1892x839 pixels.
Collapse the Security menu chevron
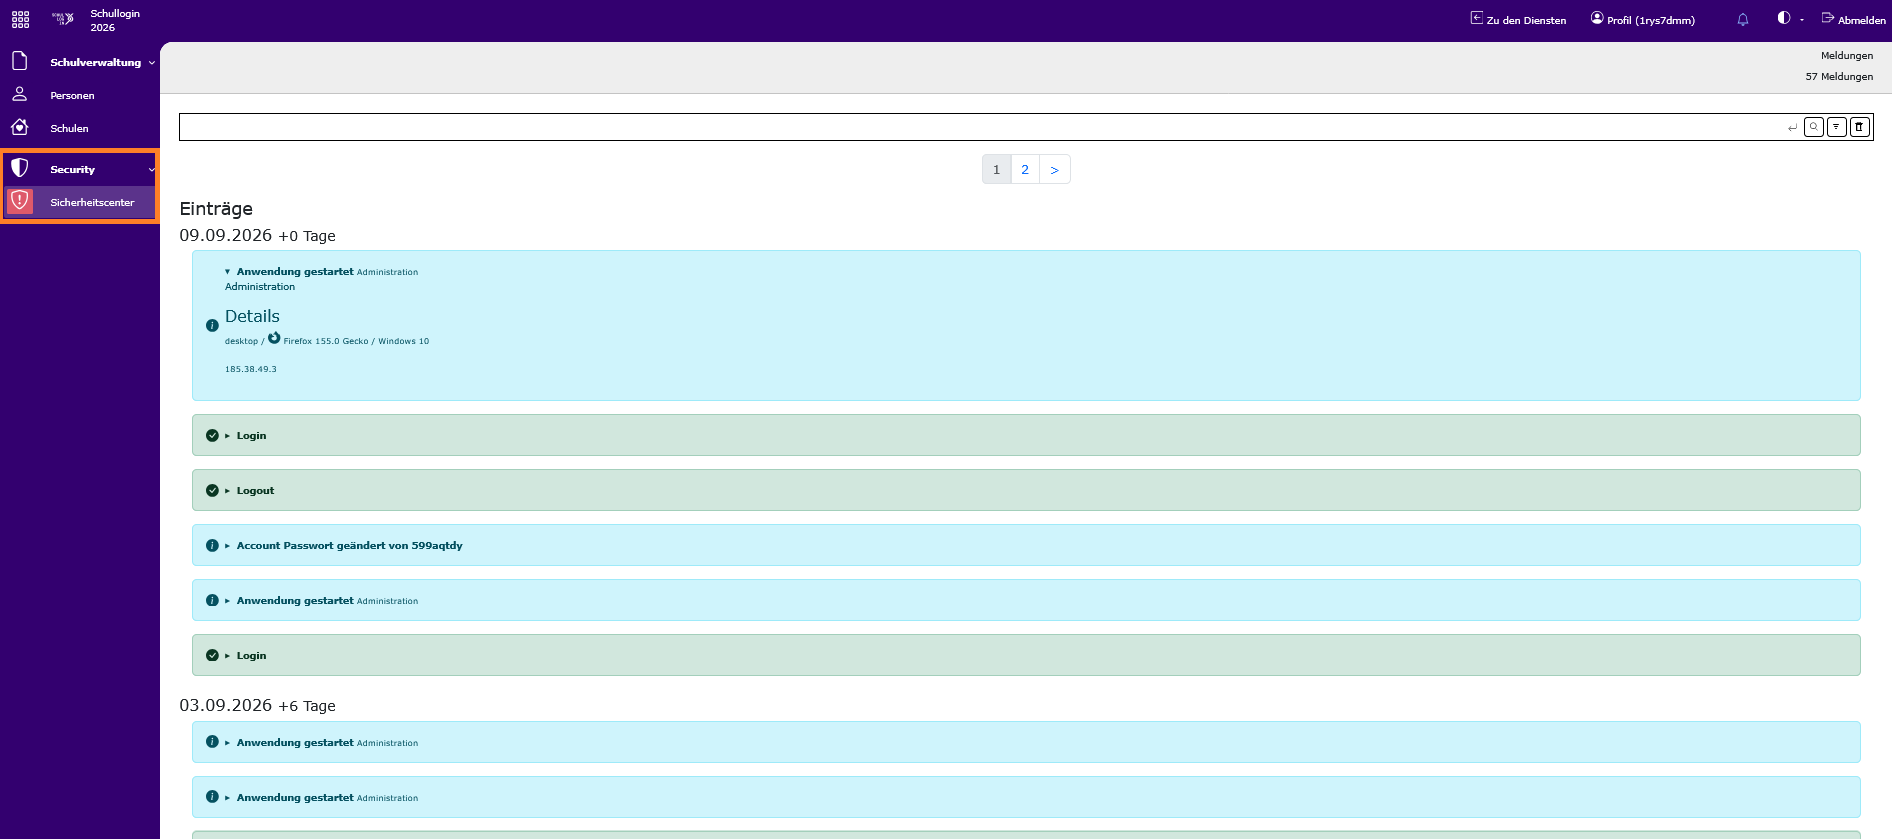(152, 169)
